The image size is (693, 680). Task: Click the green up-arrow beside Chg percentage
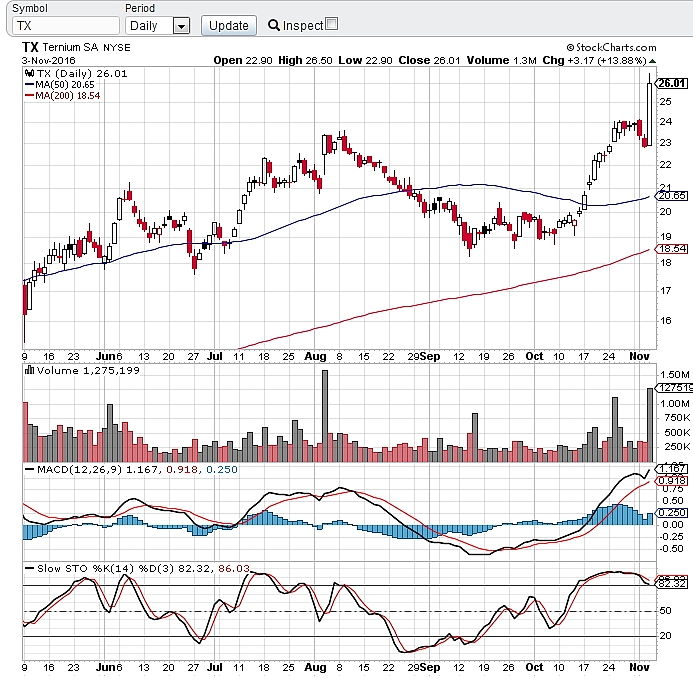(652, 61)
